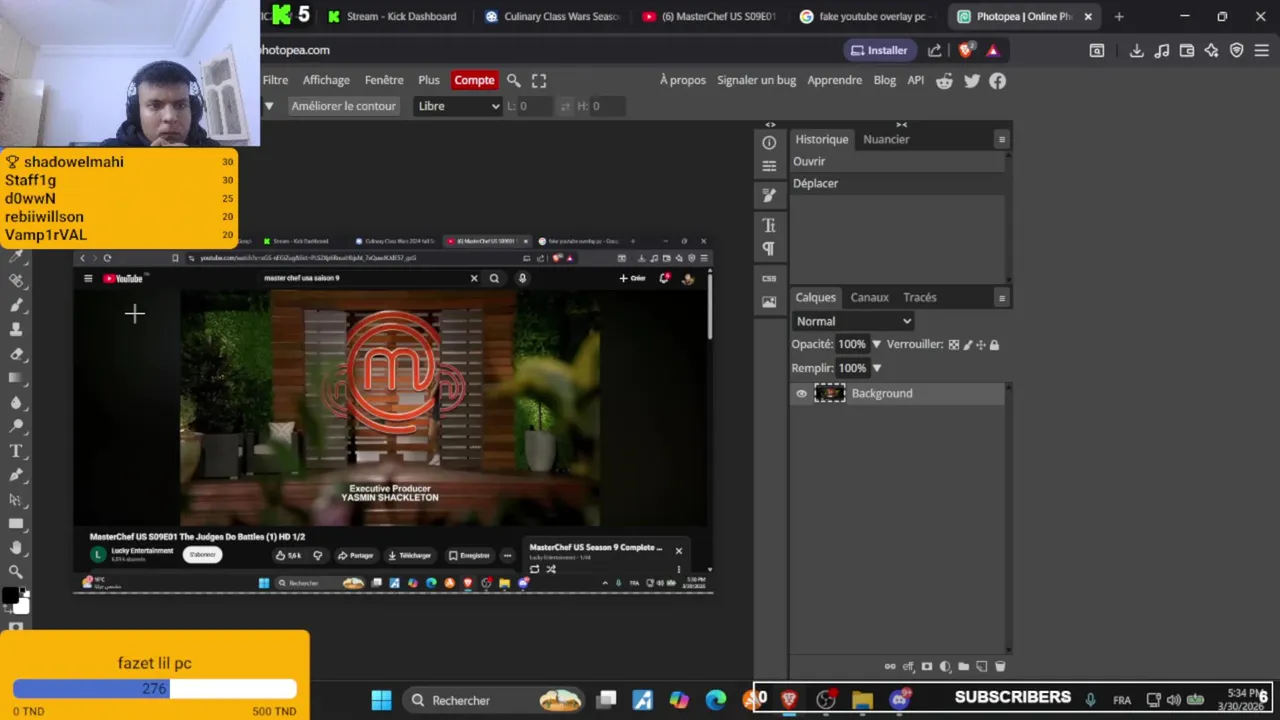
Task: Create a new layer folder
Action: point(963,666)
